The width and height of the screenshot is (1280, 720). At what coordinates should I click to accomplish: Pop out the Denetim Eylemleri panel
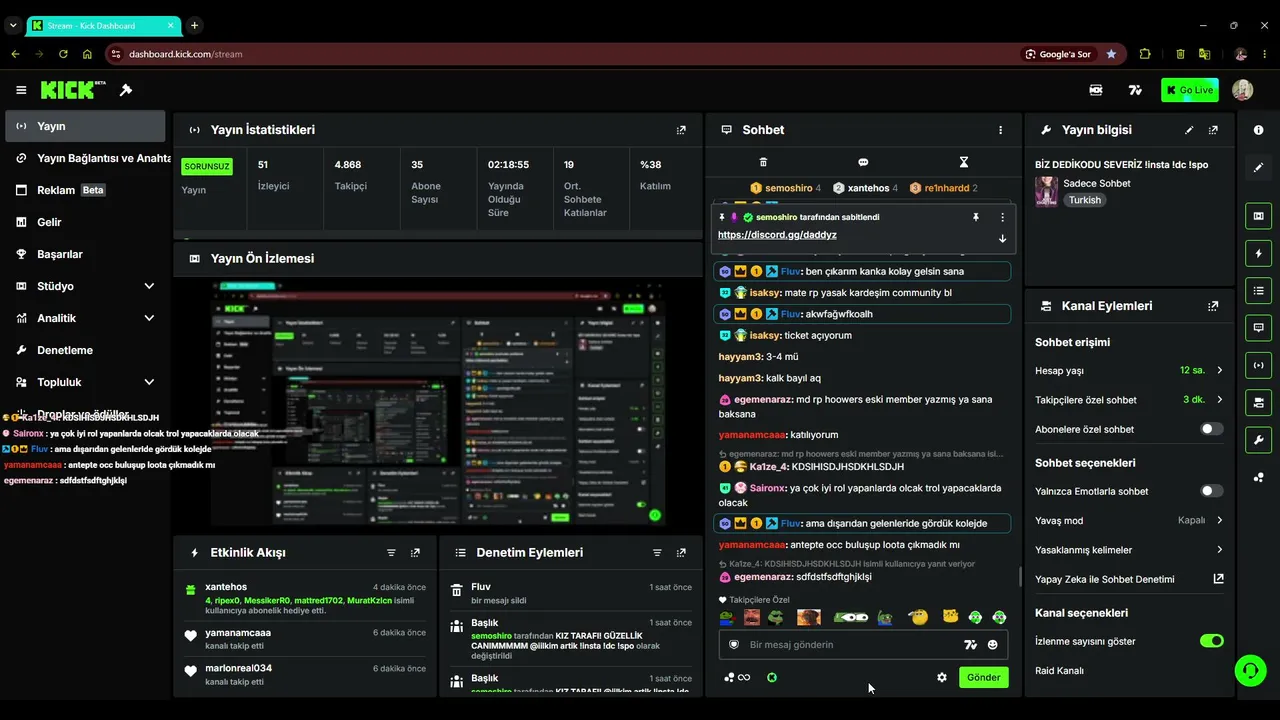681,552
